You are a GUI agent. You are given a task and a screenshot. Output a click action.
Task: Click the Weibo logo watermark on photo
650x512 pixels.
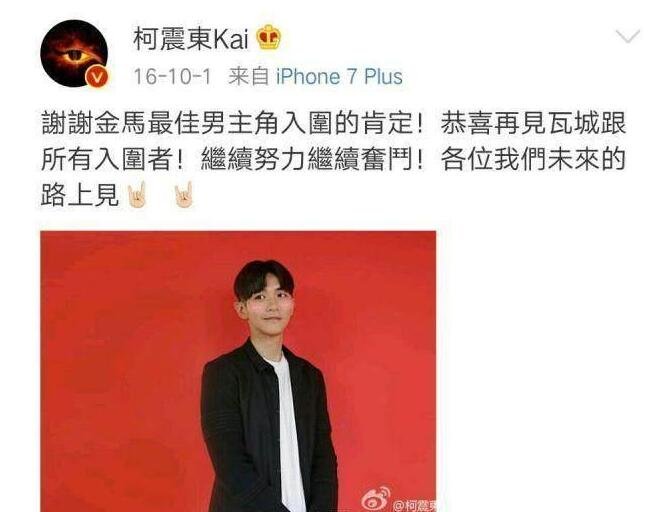(376, 498)
